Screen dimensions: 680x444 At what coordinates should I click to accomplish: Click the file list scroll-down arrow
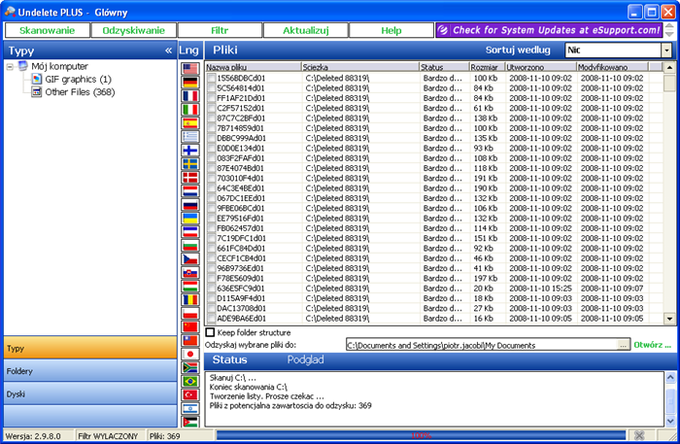coord(669,319)
